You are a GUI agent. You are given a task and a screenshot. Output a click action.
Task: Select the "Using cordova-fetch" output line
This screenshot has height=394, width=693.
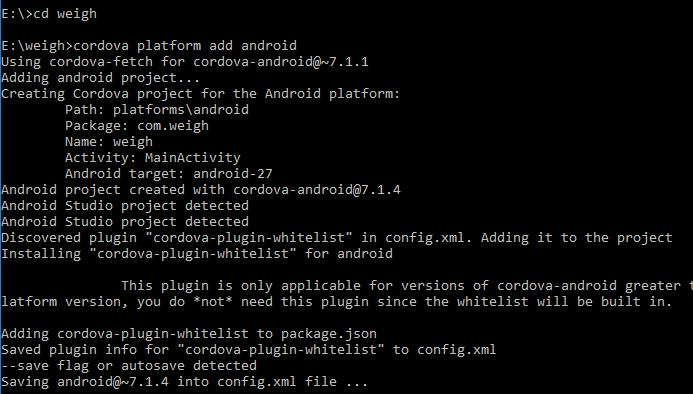coord(185,61)
